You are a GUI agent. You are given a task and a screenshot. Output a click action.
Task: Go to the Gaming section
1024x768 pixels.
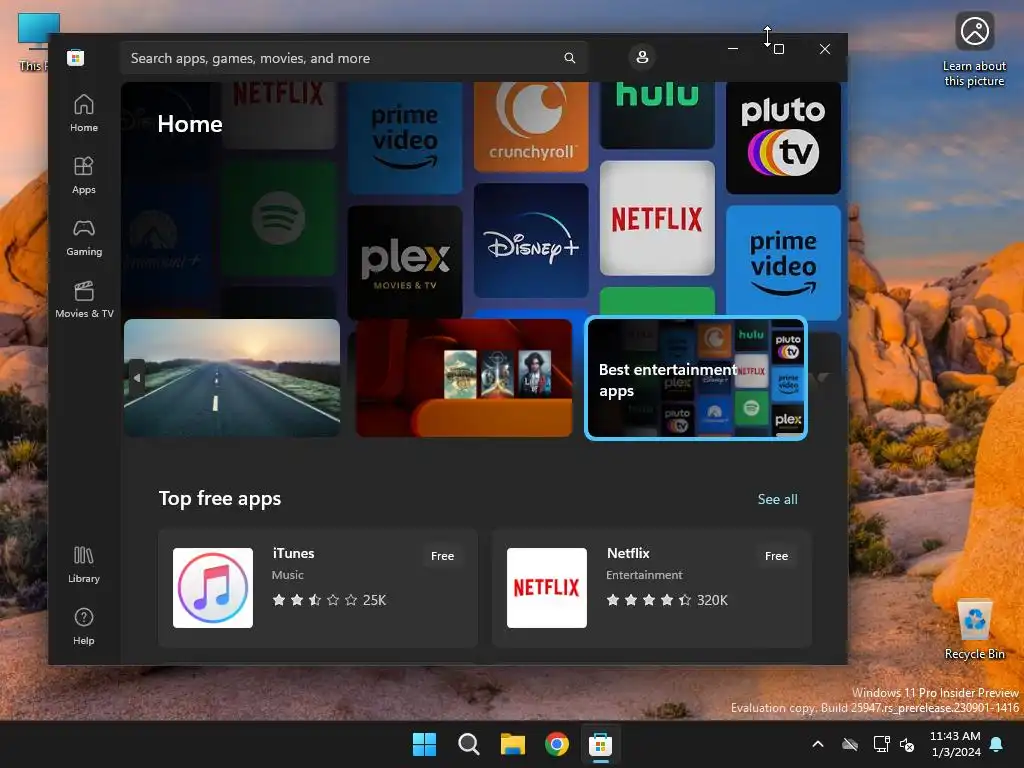pyautogui.click(x=84, y=237)
